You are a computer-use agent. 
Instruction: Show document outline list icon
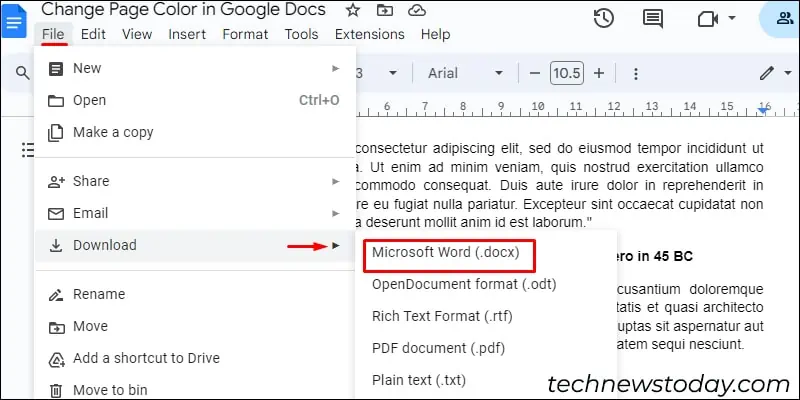point(28,150)
